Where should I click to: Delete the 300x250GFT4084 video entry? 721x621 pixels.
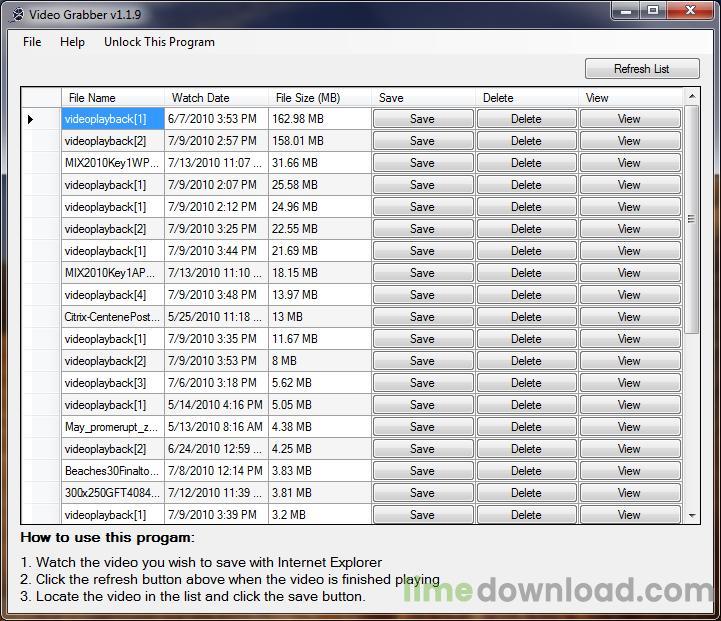pyautogui.click(x=526, y=493)
